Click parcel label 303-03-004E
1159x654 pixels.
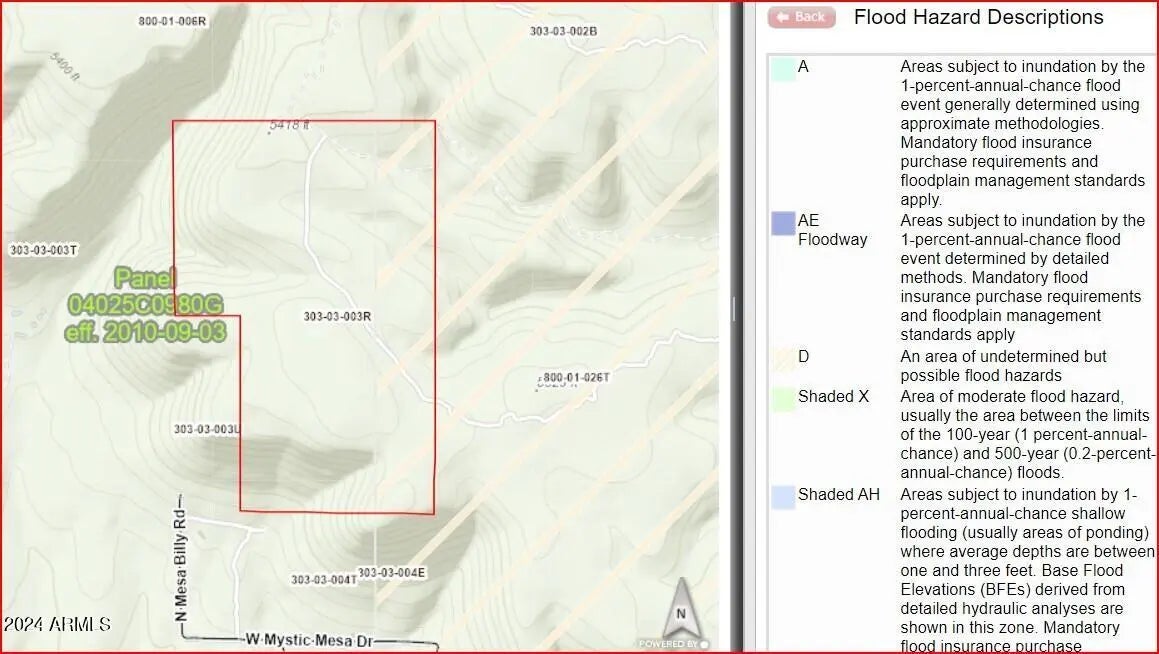(x=392, y=573)
